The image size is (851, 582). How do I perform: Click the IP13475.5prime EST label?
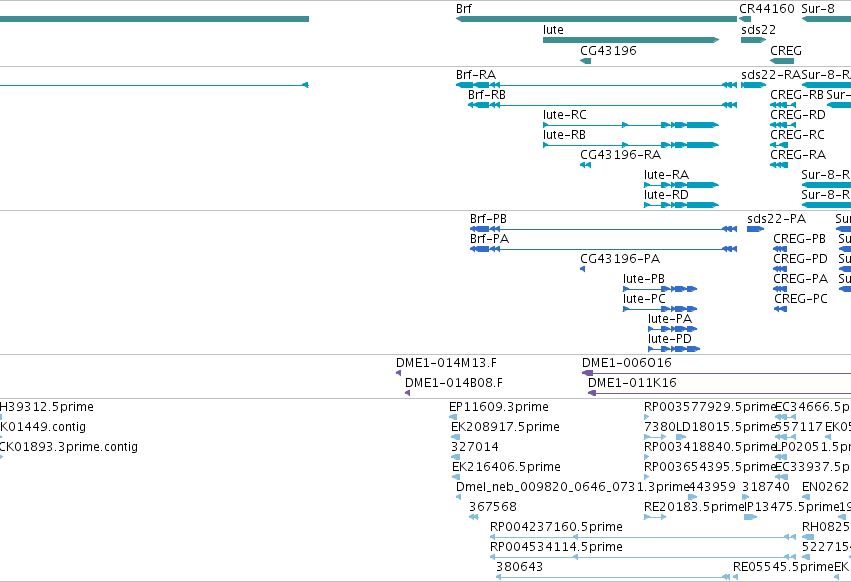[x=791, y=507]
